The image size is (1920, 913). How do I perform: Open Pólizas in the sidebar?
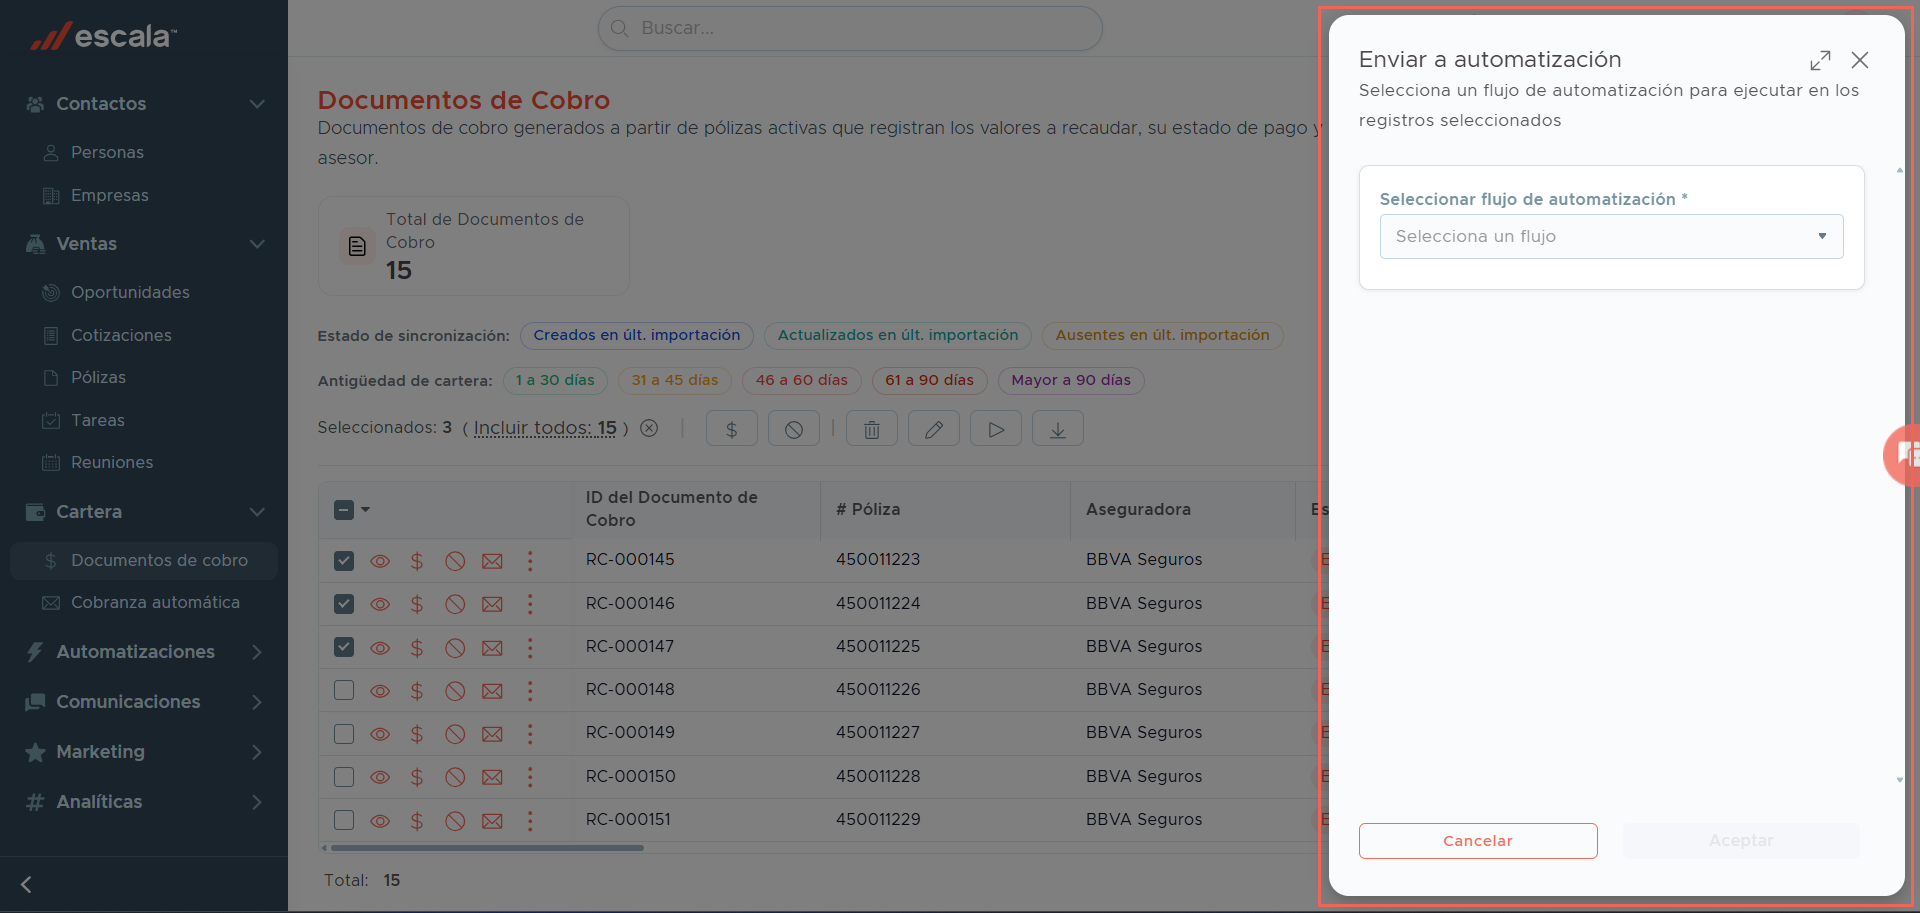click(x=98, y=378)
